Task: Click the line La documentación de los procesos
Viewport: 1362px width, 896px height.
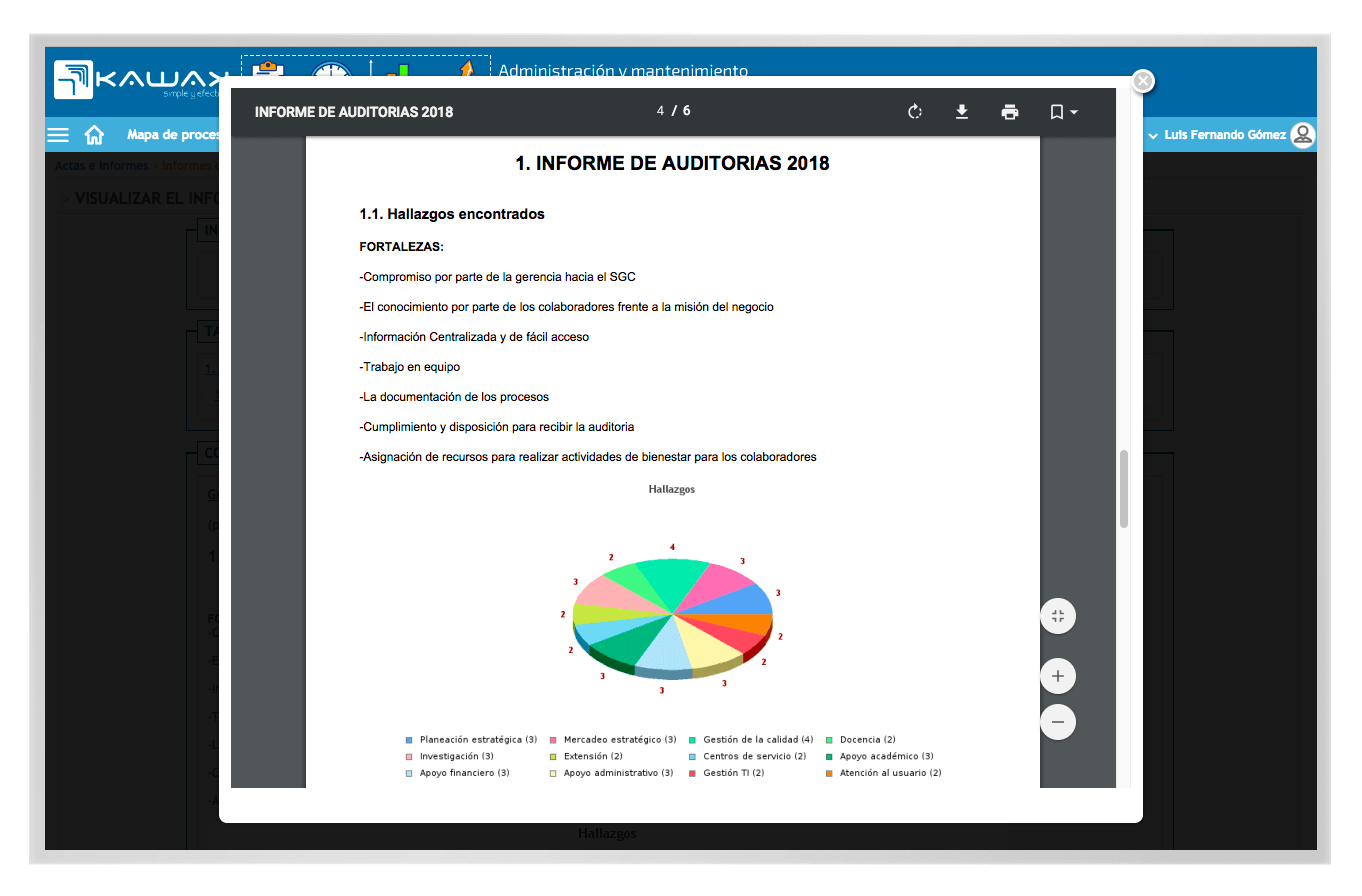Action: [x=454, y=397]
